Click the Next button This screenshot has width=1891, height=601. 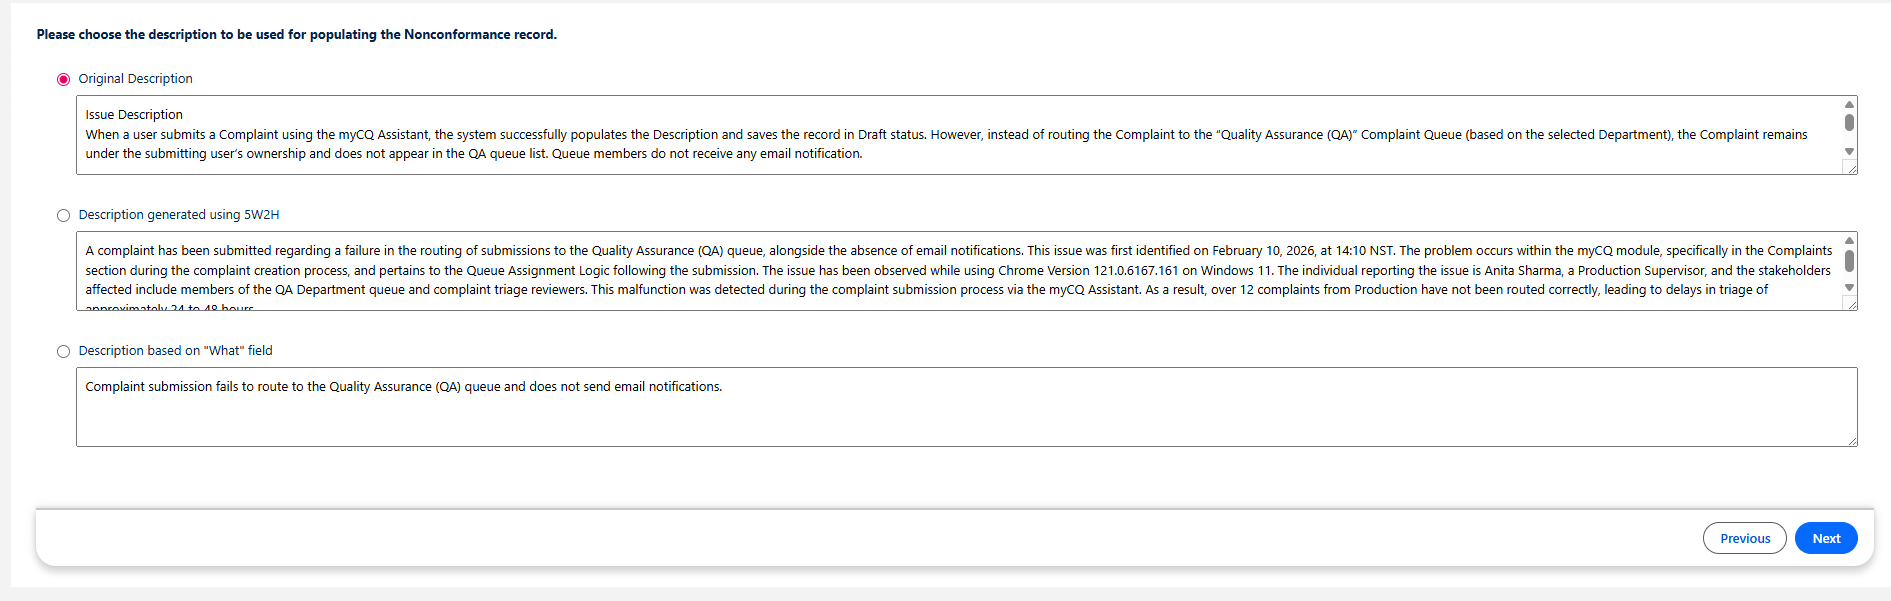point(1825,538)
